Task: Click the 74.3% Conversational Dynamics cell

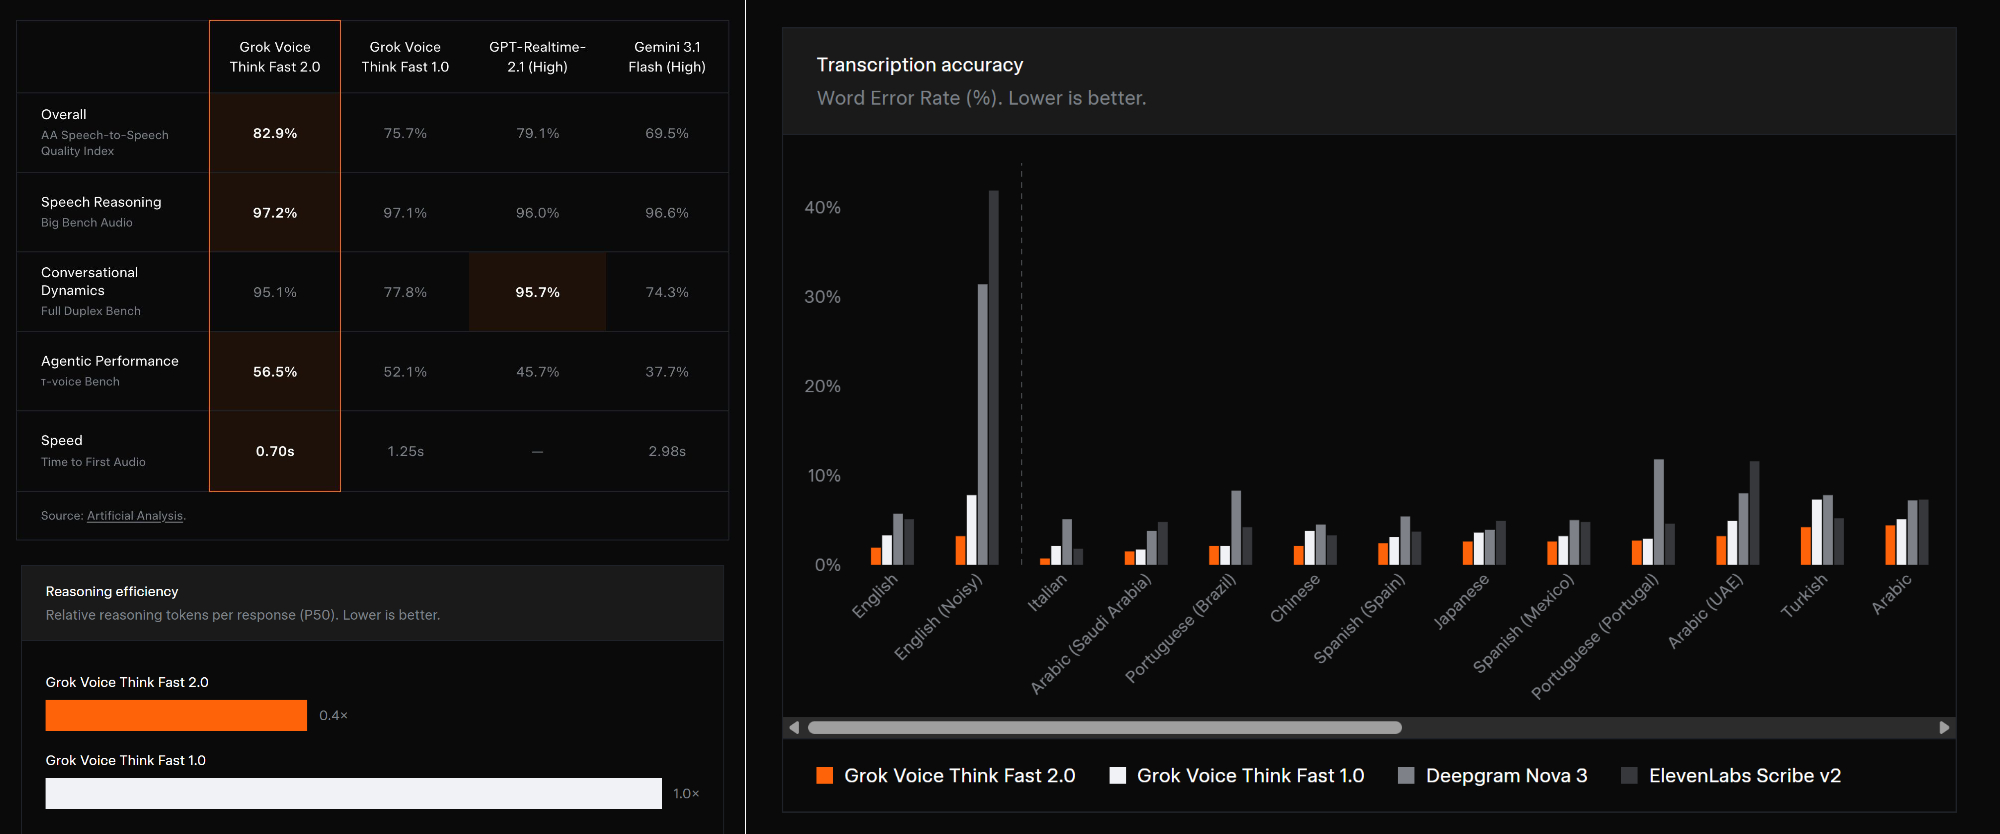Action: coord(667,292)
